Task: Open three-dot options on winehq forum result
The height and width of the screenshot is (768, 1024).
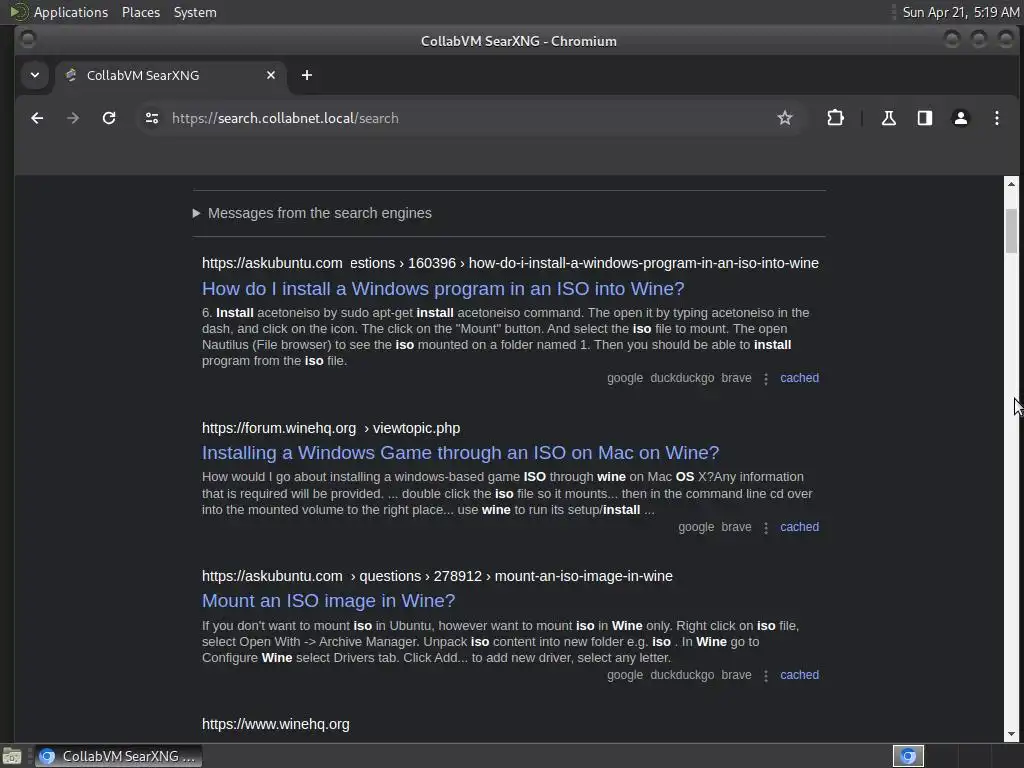Action: click(765, 528)
